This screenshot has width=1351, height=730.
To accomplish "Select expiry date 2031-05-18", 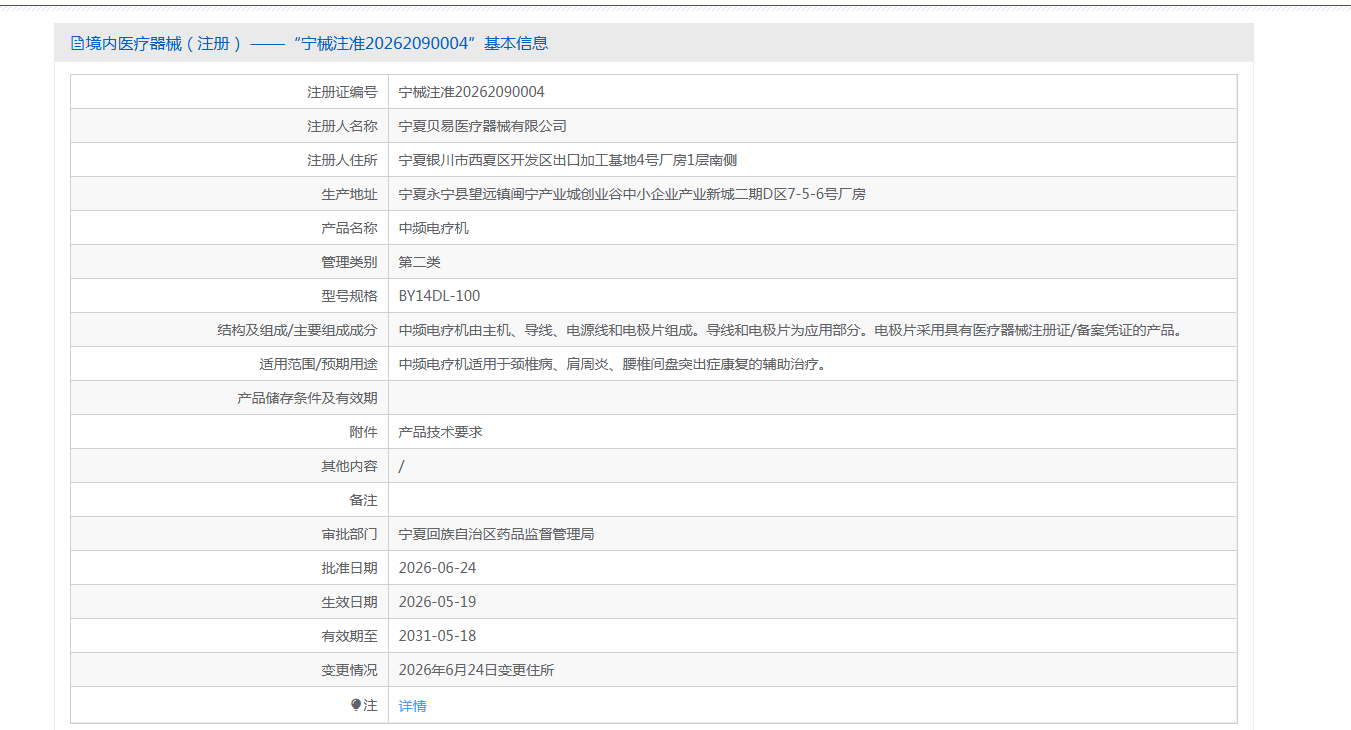I will pos(438,636).
